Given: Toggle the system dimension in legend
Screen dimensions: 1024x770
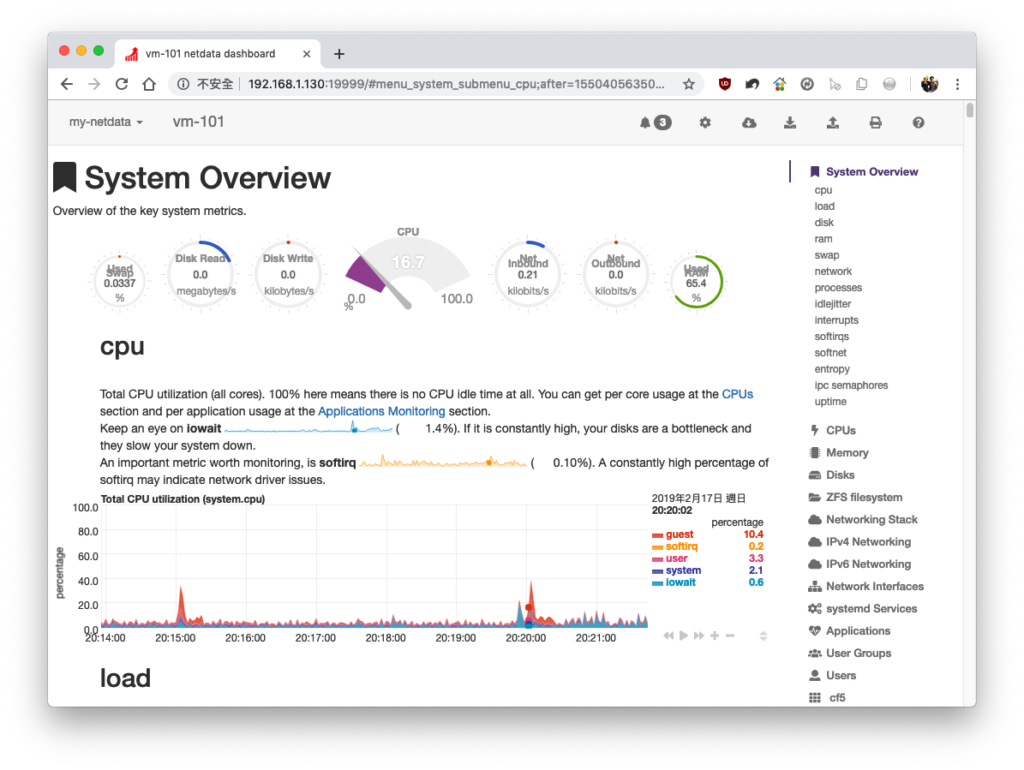Looking at the screenshot, I should pyautogui.click(x=683, y=570).
